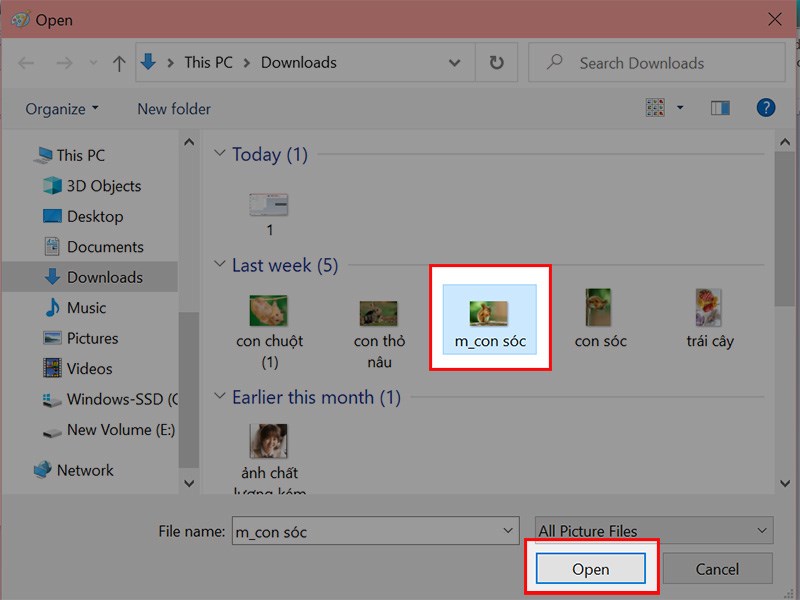The height and width of the screenshot is (600, 800).
Task: Click the Refresh button in address bar
Action: click(x=496, y=63)
